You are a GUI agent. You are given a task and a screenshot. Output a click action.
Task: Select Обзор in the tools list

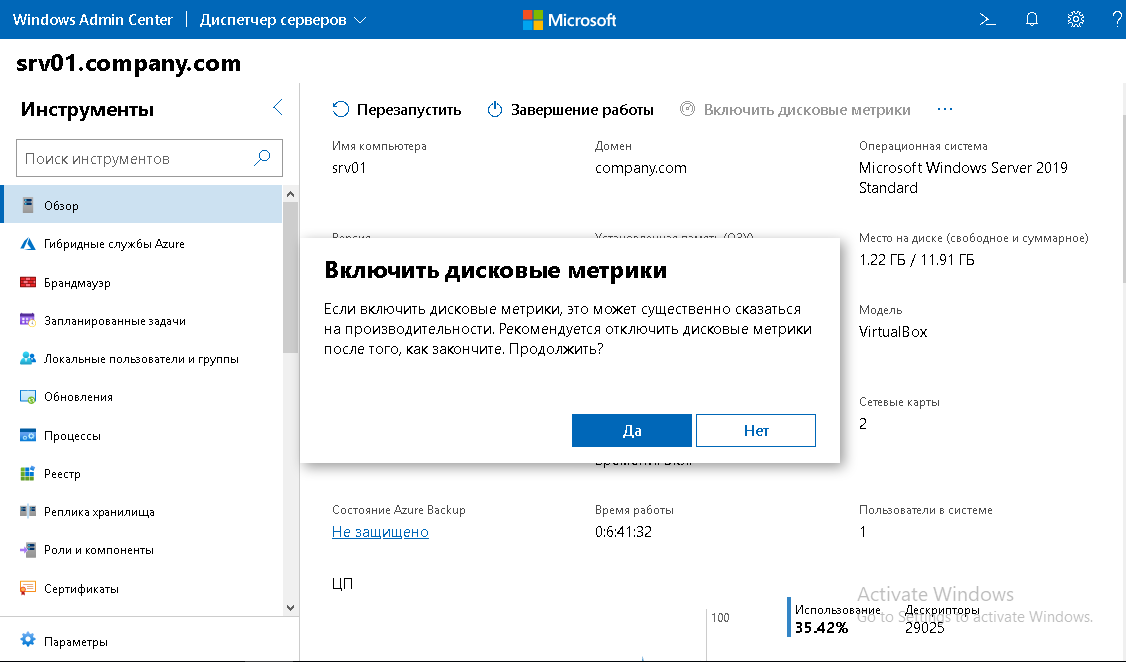click(x=28, y=204)
